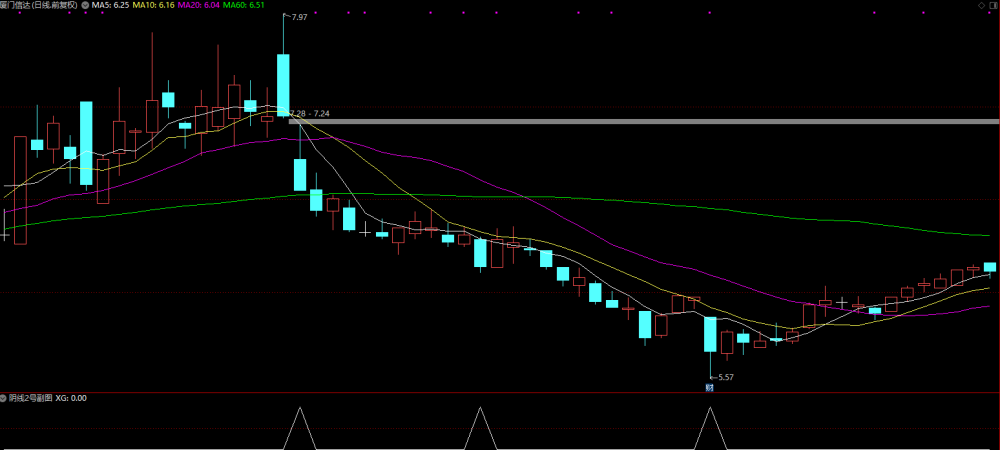The image size is (1000, 450).
Task: Select the yellow MA10: 6.16 label
Action: click(x=152, y=4)
